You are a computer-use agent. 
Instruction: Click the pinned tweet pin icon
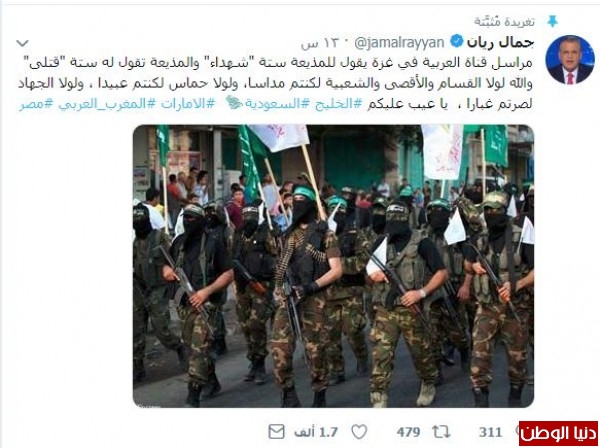(552, 21)
